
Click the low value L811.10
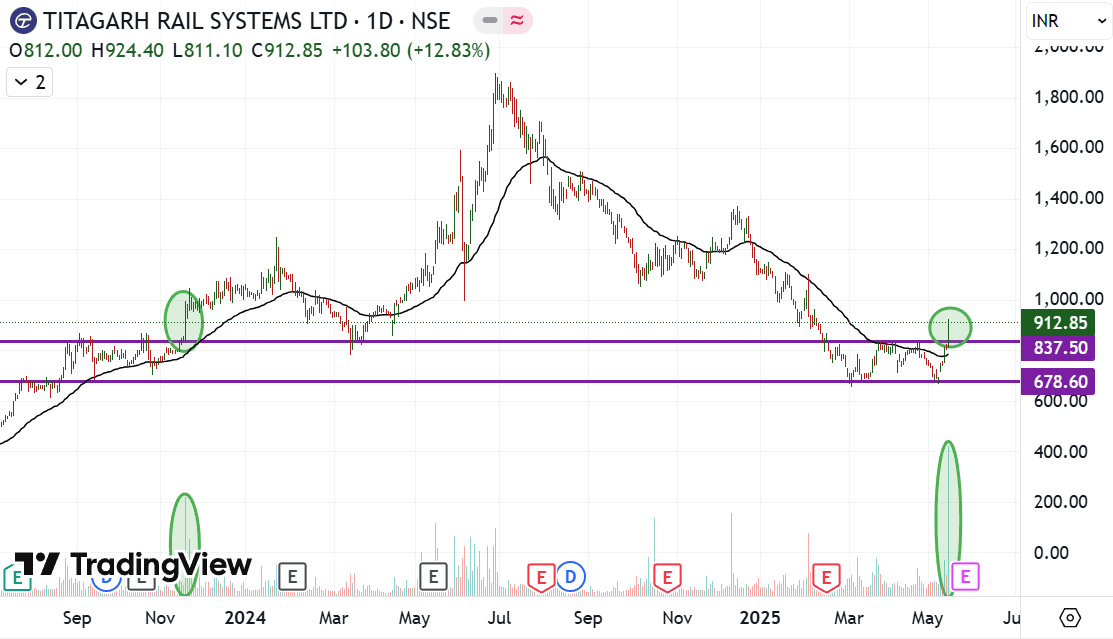(207, 50)
